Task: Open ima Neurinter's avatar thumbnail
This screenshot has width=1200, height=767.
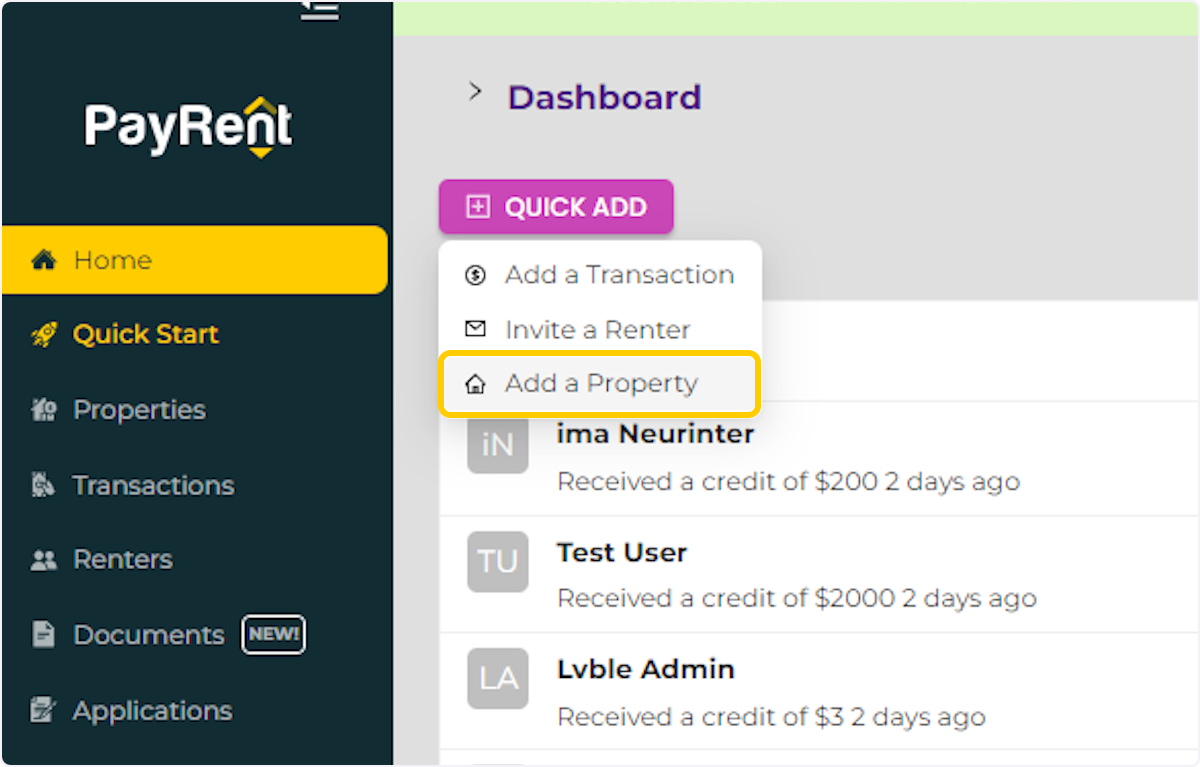Action: tap(497, 446)
